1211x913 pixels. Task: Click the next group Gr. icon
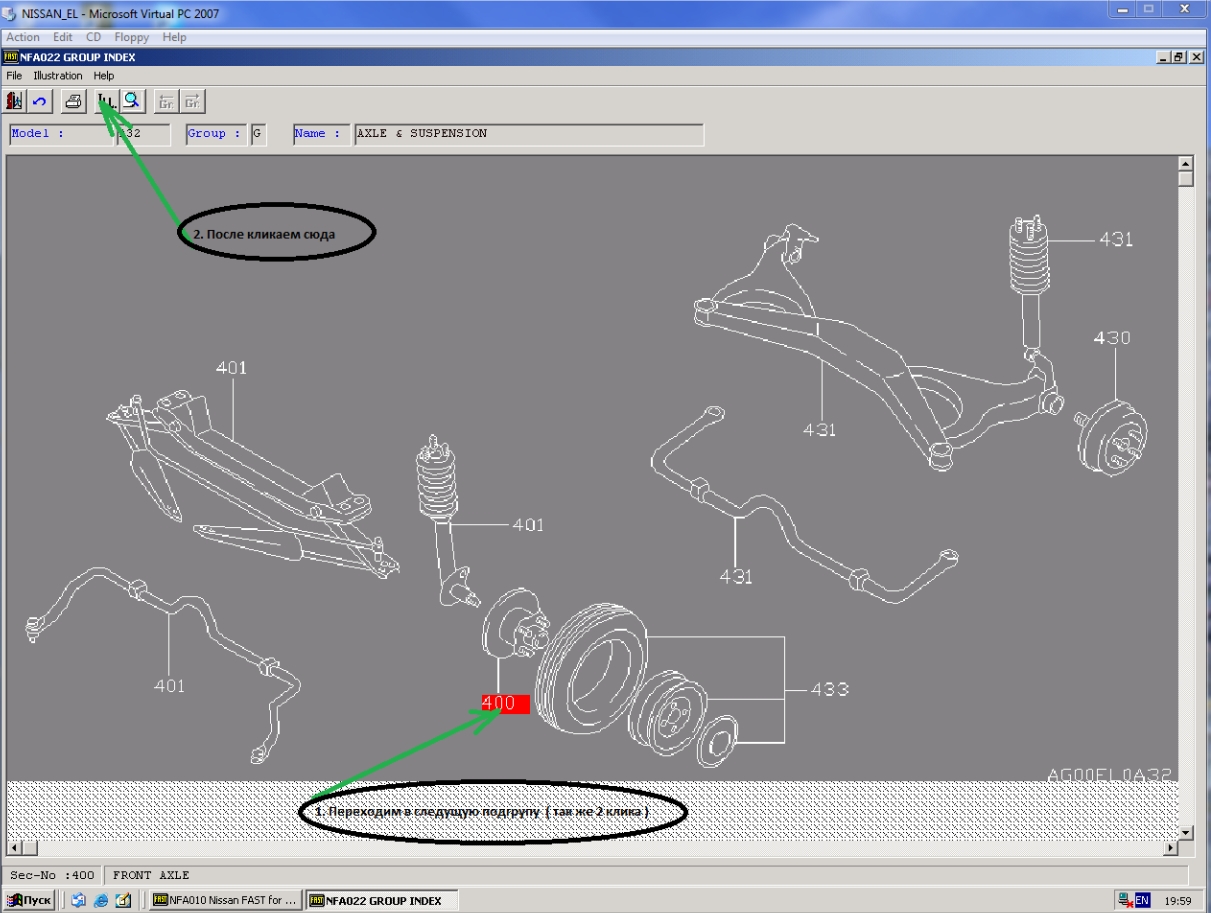pyautogui.click(x=194, y=101)
